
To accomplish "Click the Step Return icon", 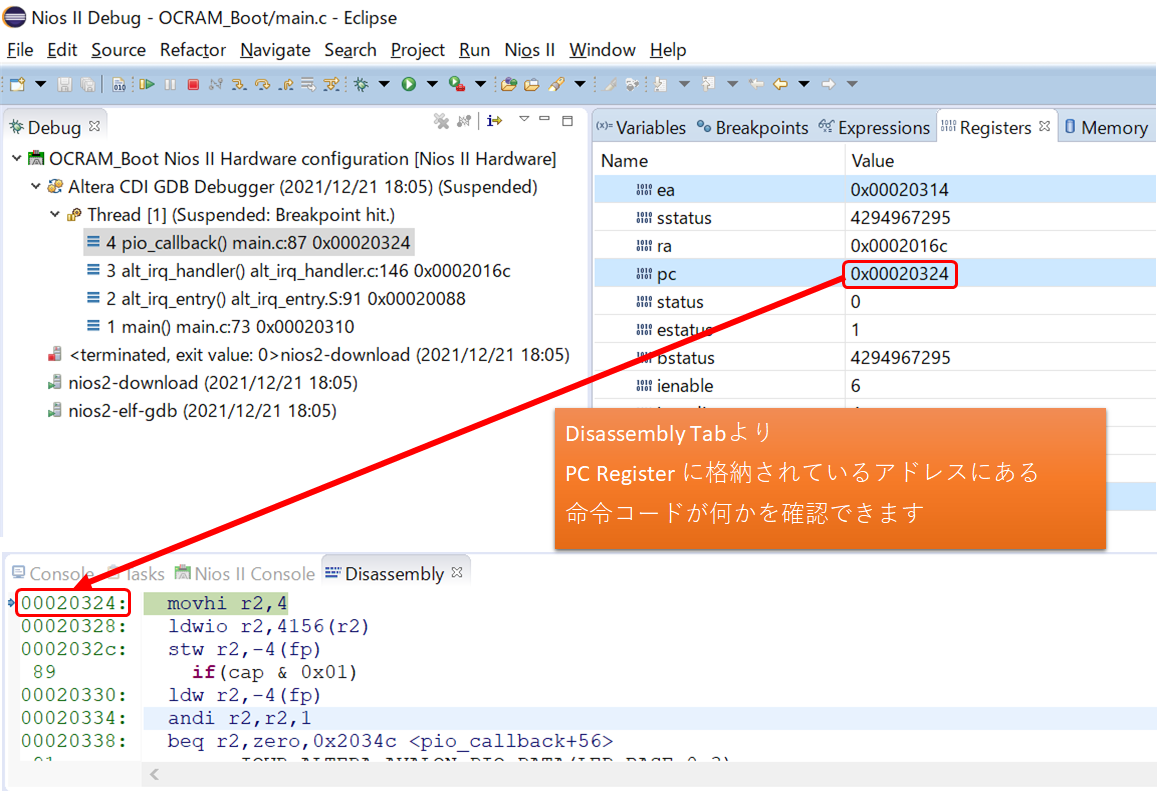I will 286,85.
